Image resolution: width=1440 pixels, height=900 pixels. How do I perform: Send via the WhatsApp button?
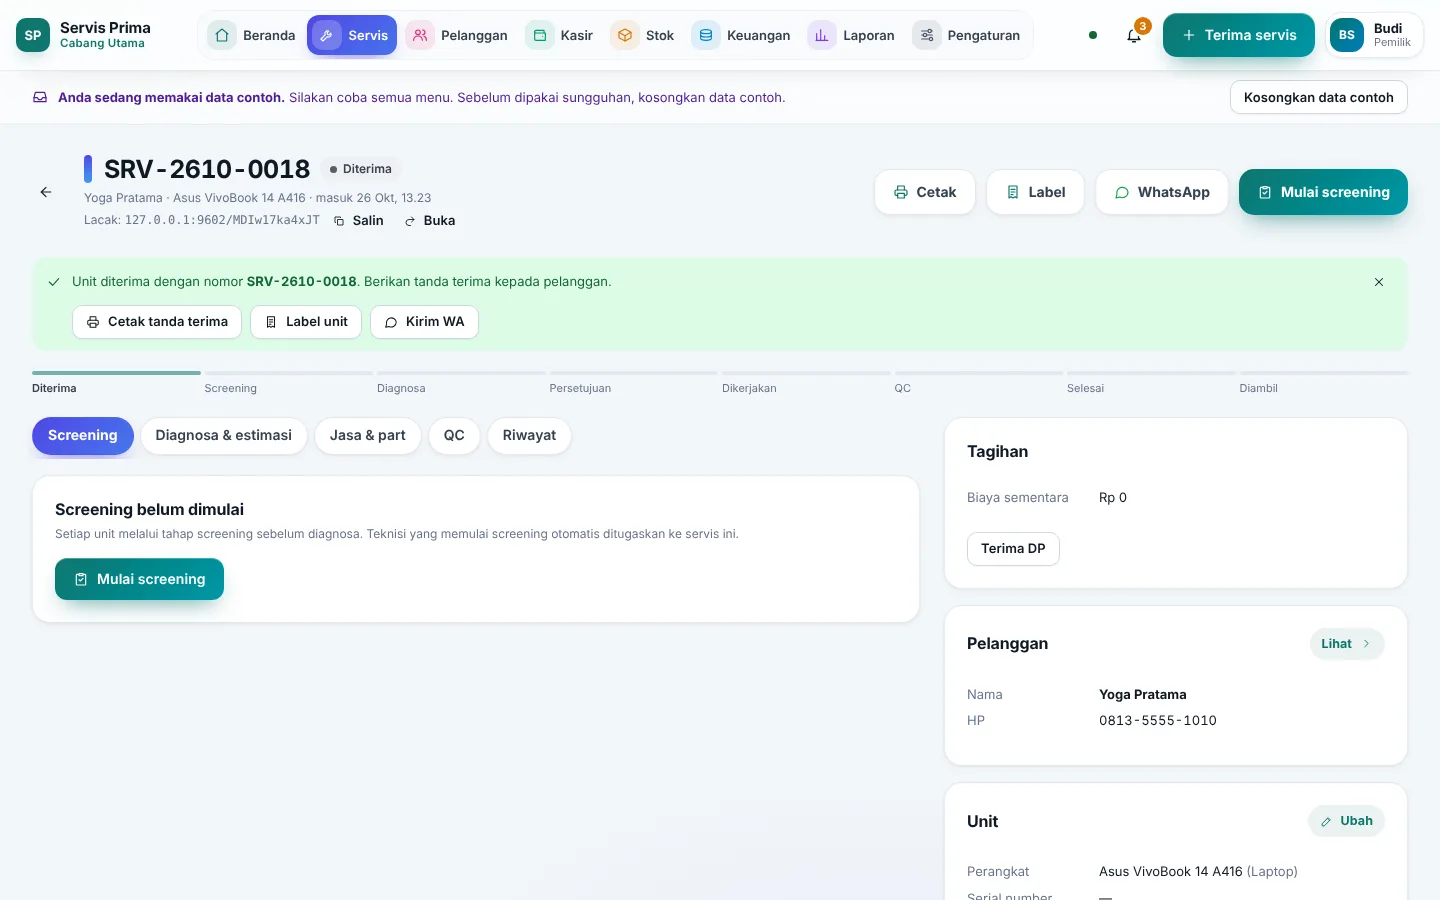(x=1162, y=192)
